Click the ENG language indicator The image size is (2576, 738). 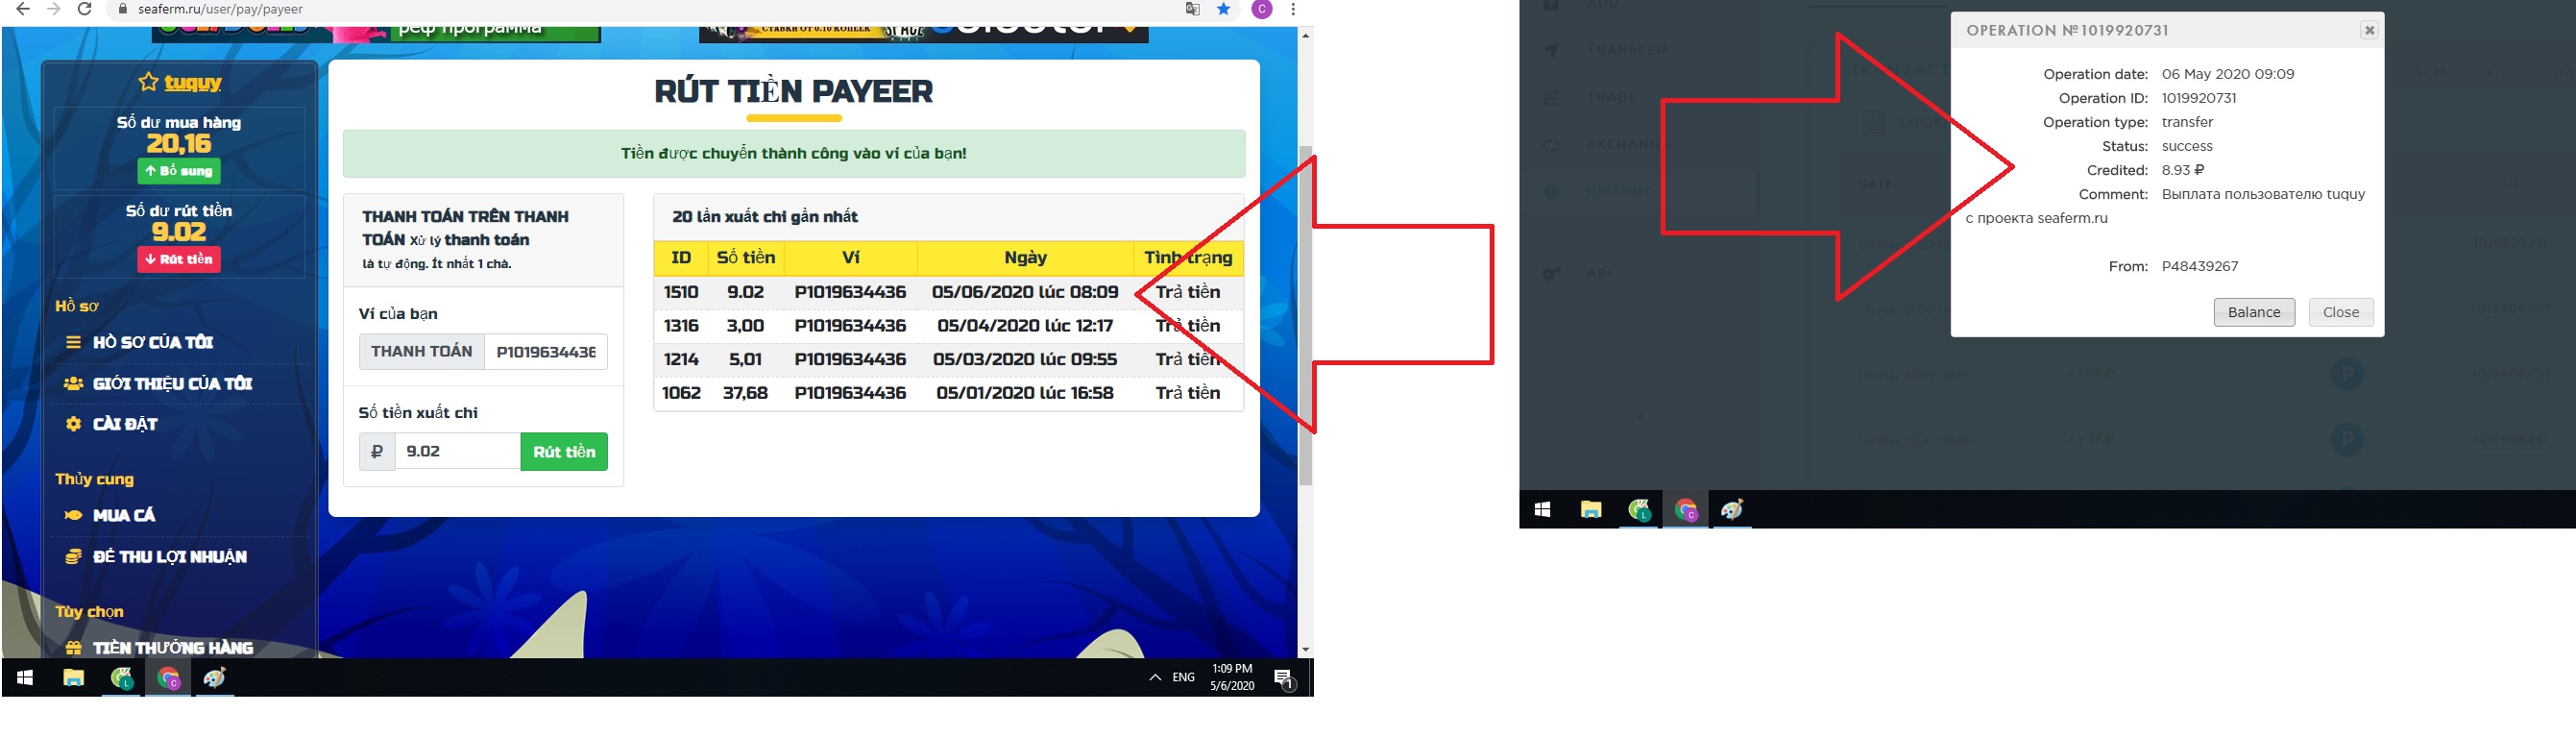coord(1184,678)
